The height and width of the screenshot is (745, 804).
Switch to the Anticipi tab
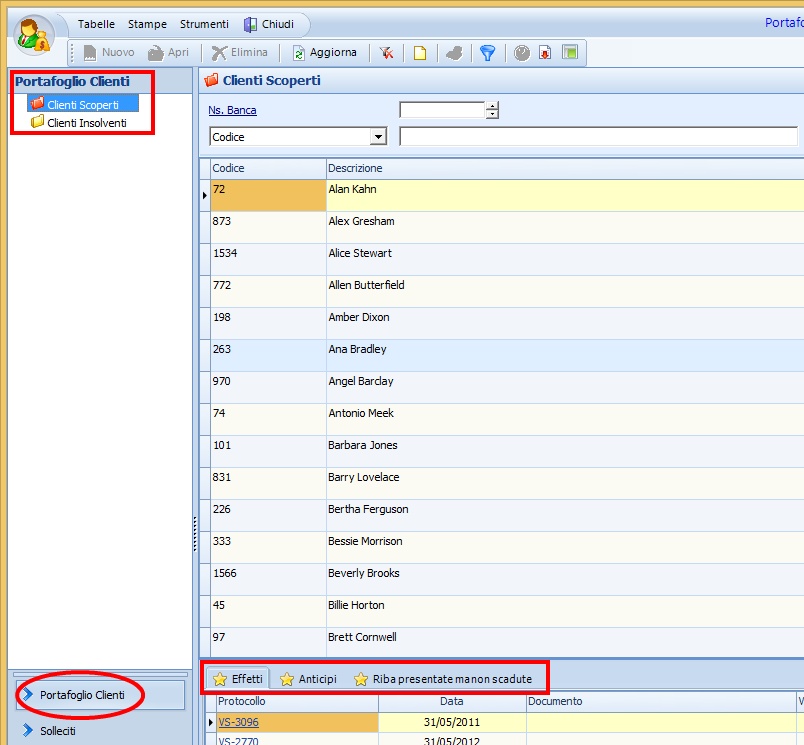308,679
